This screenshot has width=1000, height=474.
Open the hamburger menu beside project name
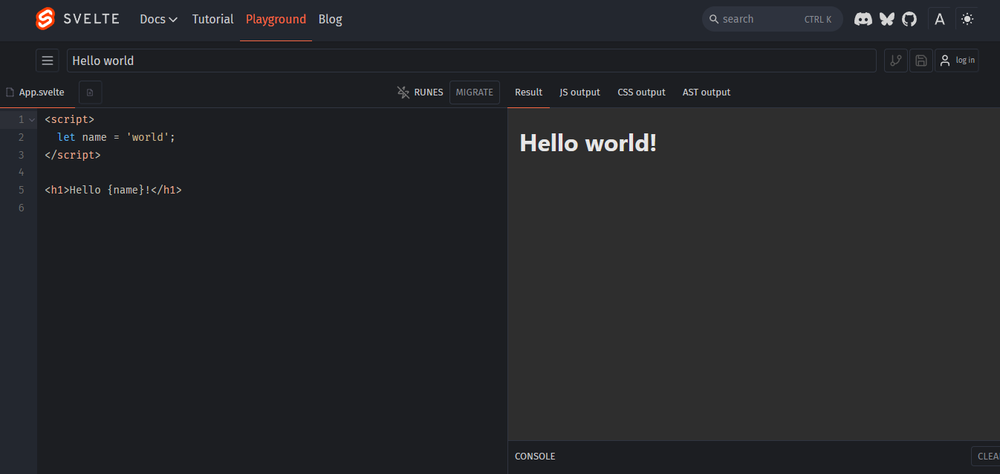click(47, 61)
